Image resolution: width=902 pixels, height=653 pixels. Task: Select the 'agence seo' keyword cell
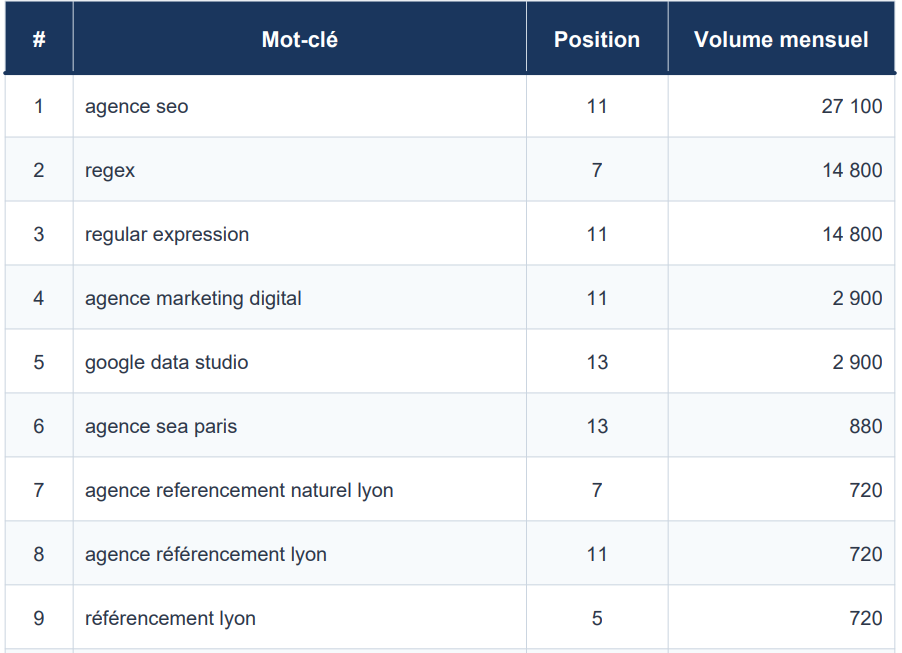tap(137, 106)
